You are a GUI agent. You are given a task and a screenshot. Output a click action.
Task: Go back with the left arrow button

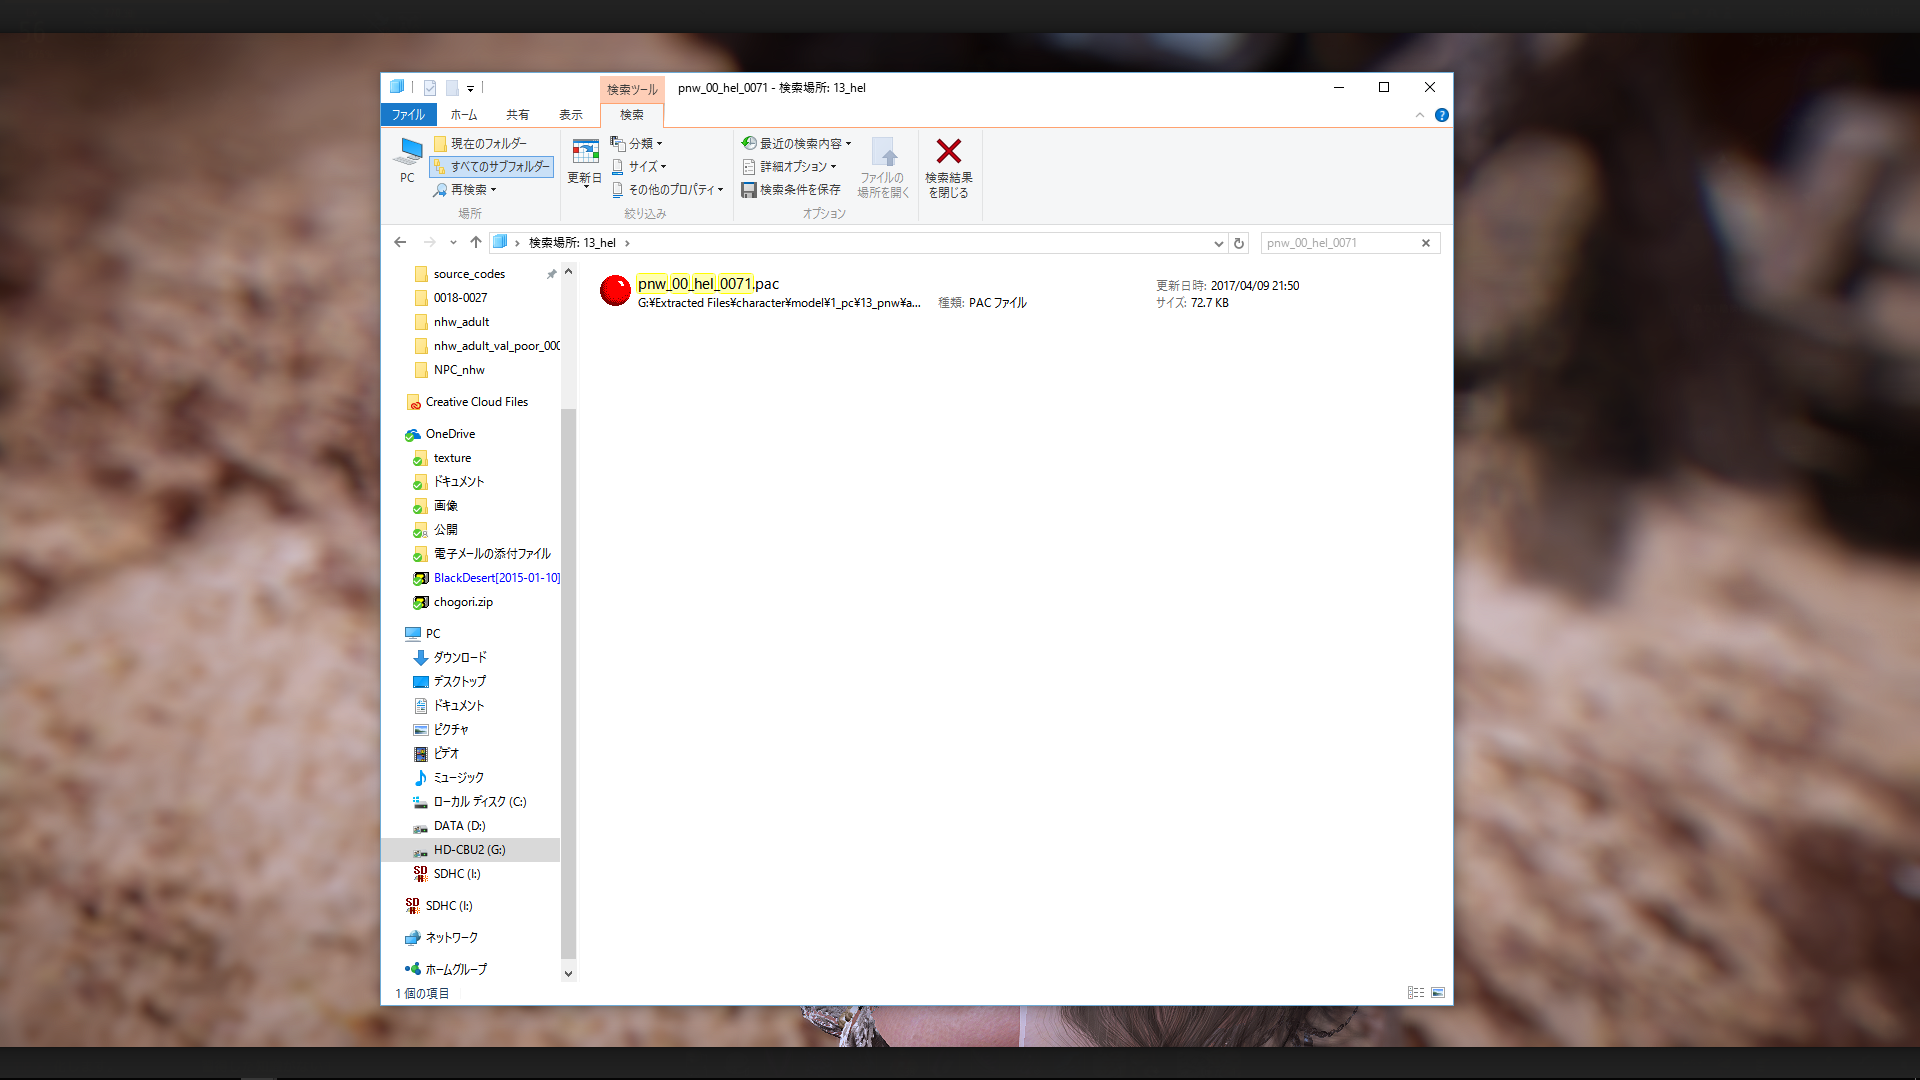coord(400,242)
